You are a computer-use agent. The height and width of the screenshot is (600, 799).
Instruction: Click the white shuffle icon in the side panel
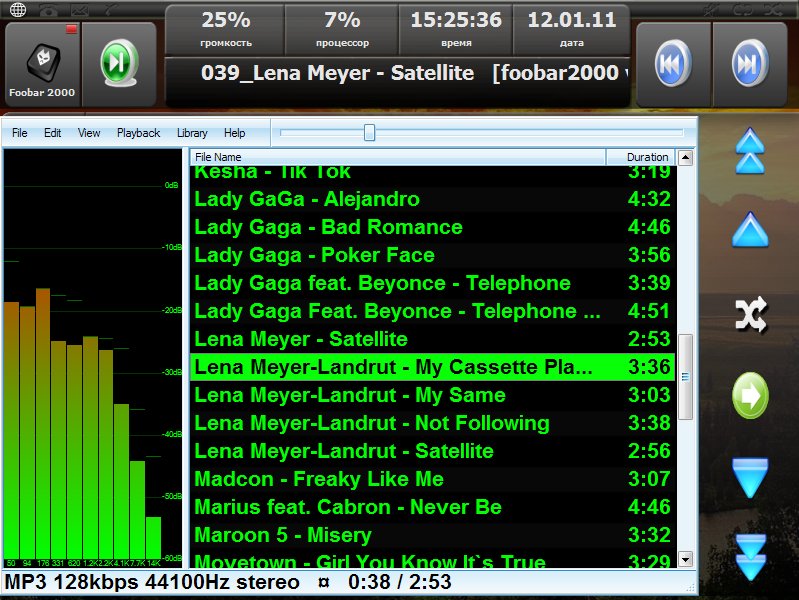751,314
